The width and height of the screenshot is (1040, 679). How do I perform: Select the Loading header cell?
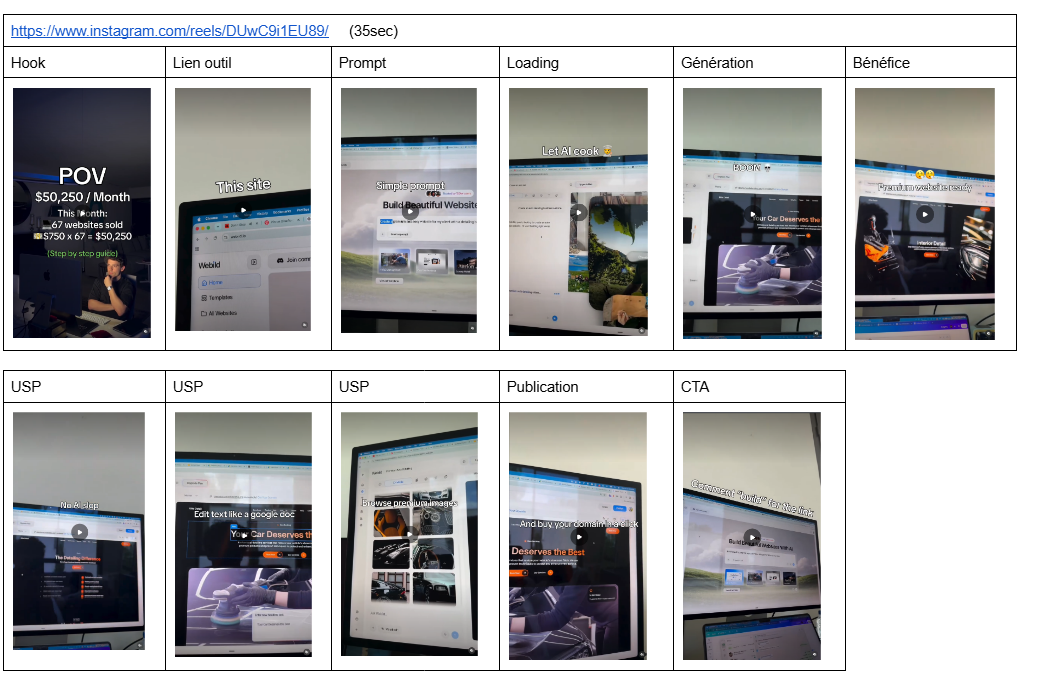tap(587, 62)
